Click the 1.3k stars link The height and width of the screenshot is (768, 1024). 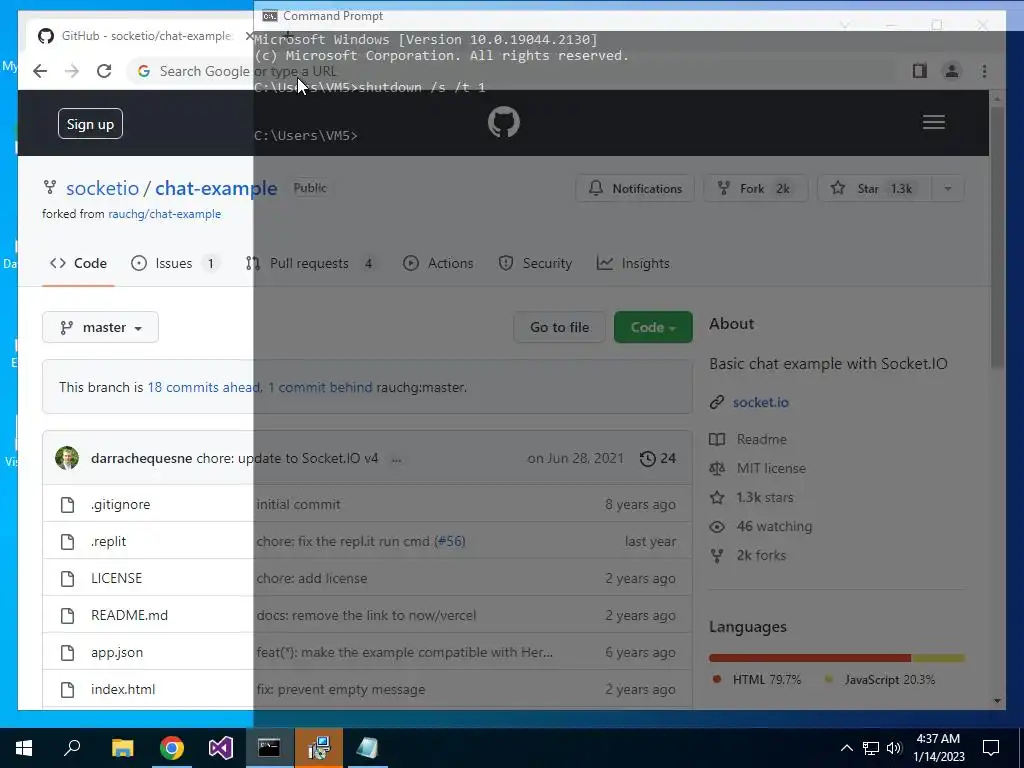click(x=765, y=498)
